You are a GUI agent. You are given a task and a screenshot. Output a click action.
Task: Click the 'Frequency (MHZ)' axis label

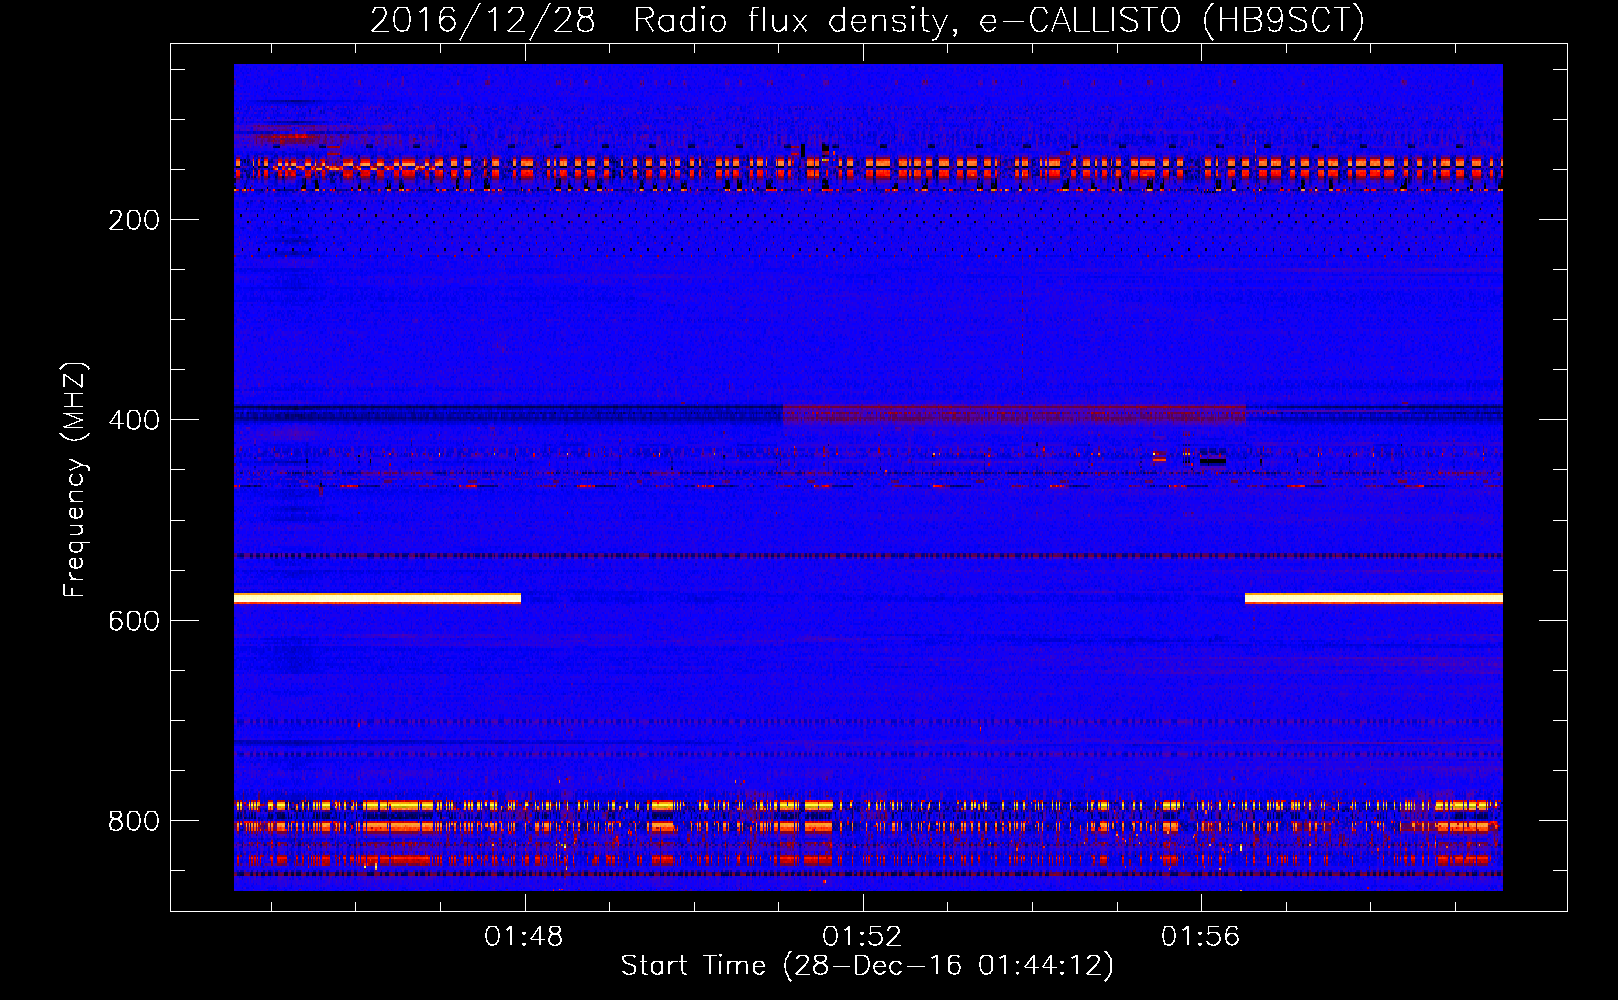click(x=75, y=479)
